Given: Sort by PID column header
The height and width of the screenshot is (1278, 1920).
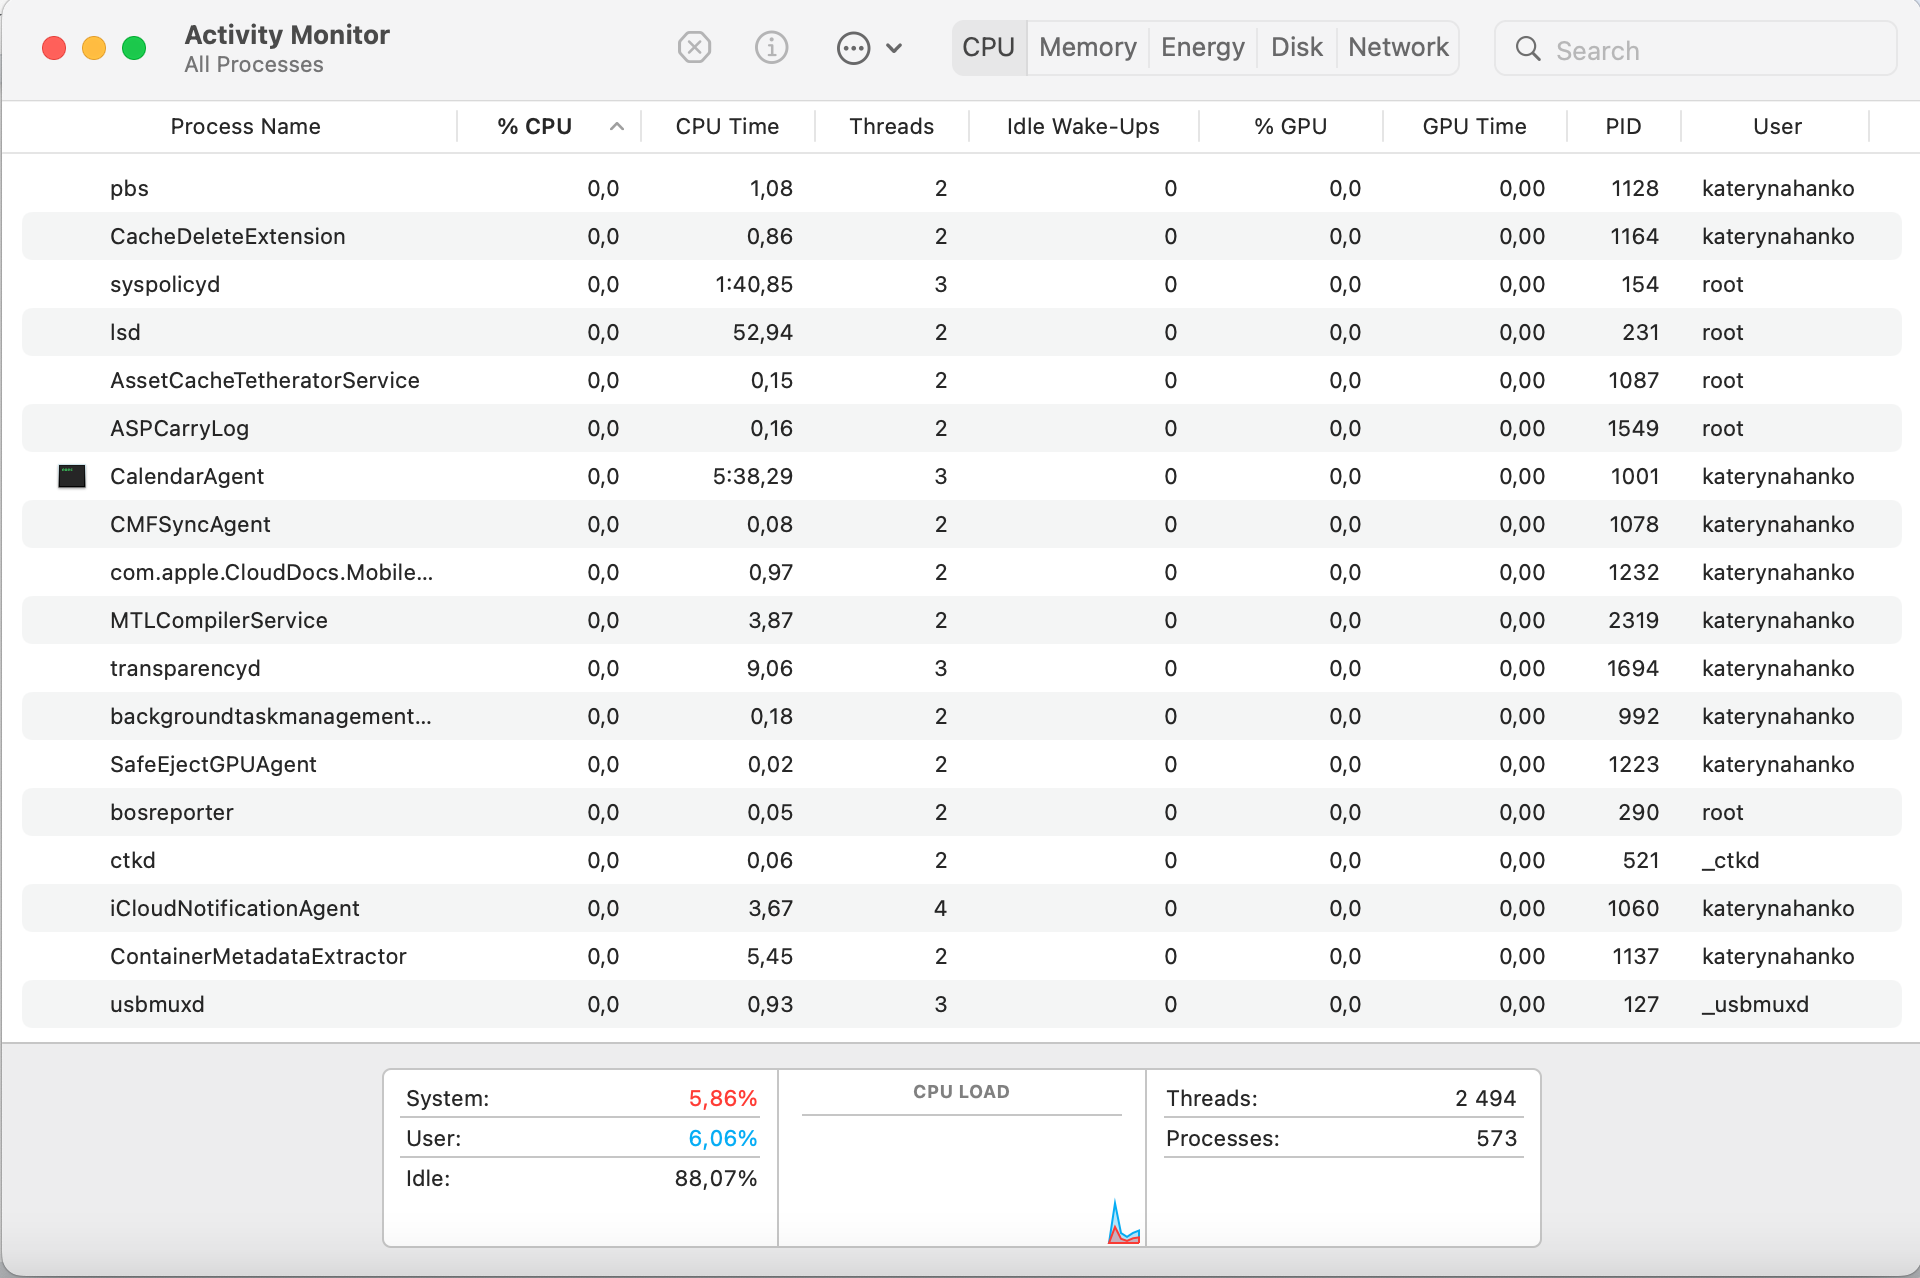Looking at the screenshot, I should pyautogui.click(x=1623, y=126).
